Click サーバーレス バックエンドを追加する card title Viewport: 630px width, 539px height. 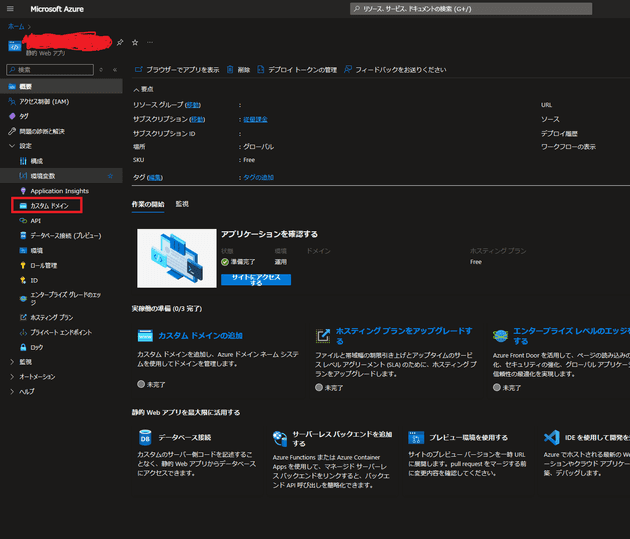[342, 439]
